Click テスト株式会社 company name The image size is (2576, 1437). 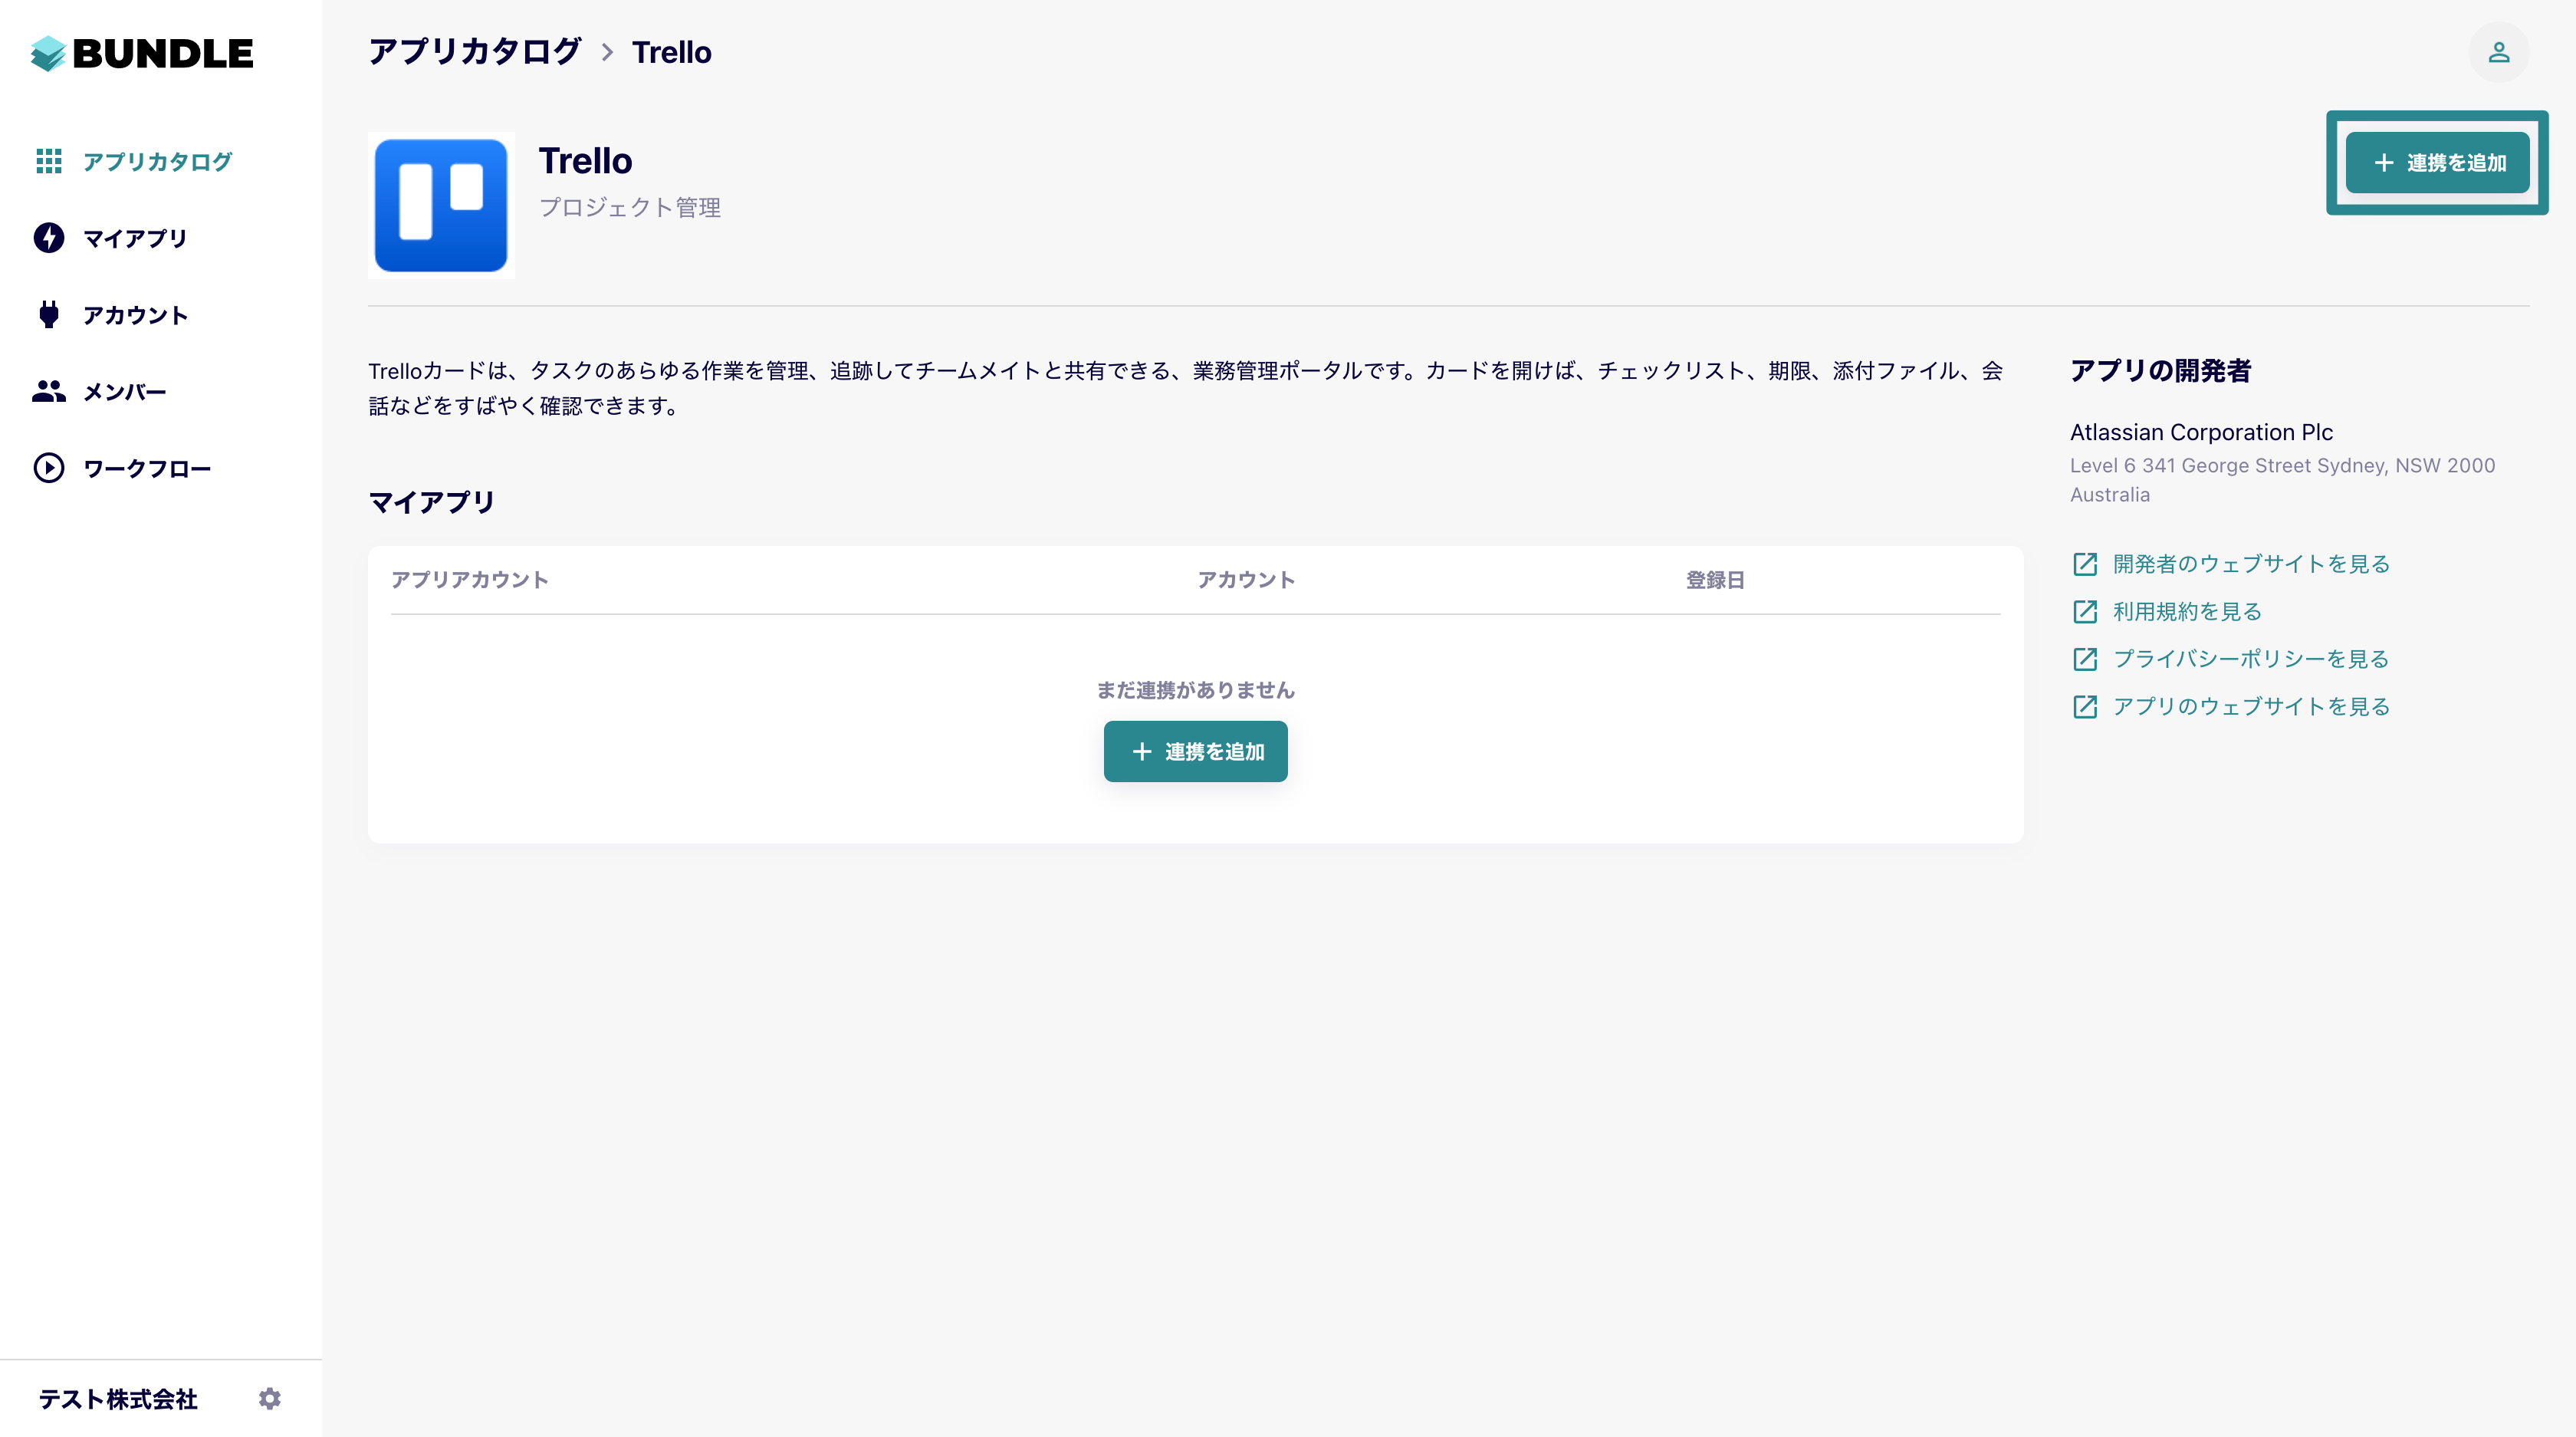[x=118, y=1399]
